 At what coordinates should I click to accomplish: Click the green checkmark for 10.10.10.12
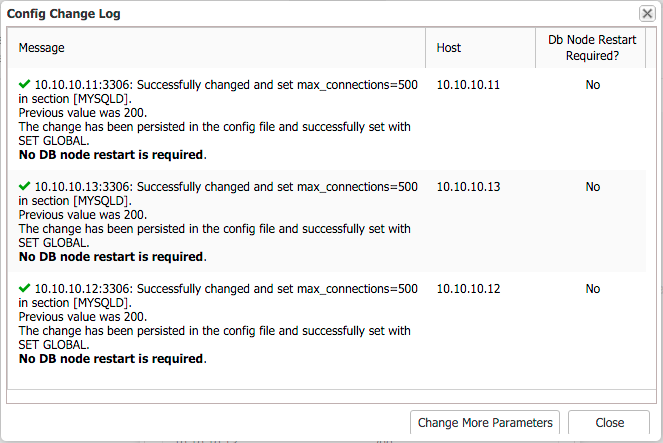click(24, 287)
